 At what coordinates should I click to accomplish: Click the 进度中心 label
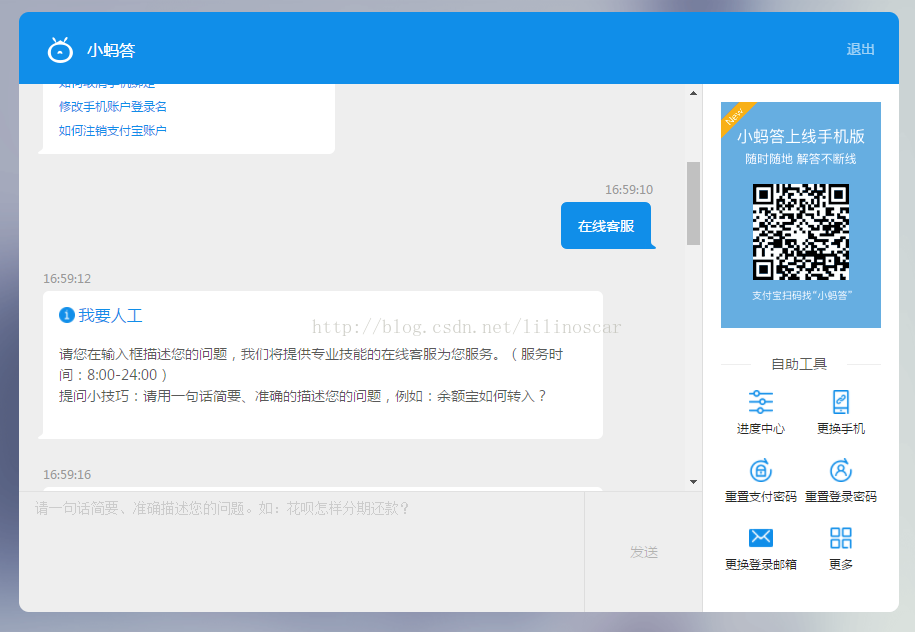point(760,429)
